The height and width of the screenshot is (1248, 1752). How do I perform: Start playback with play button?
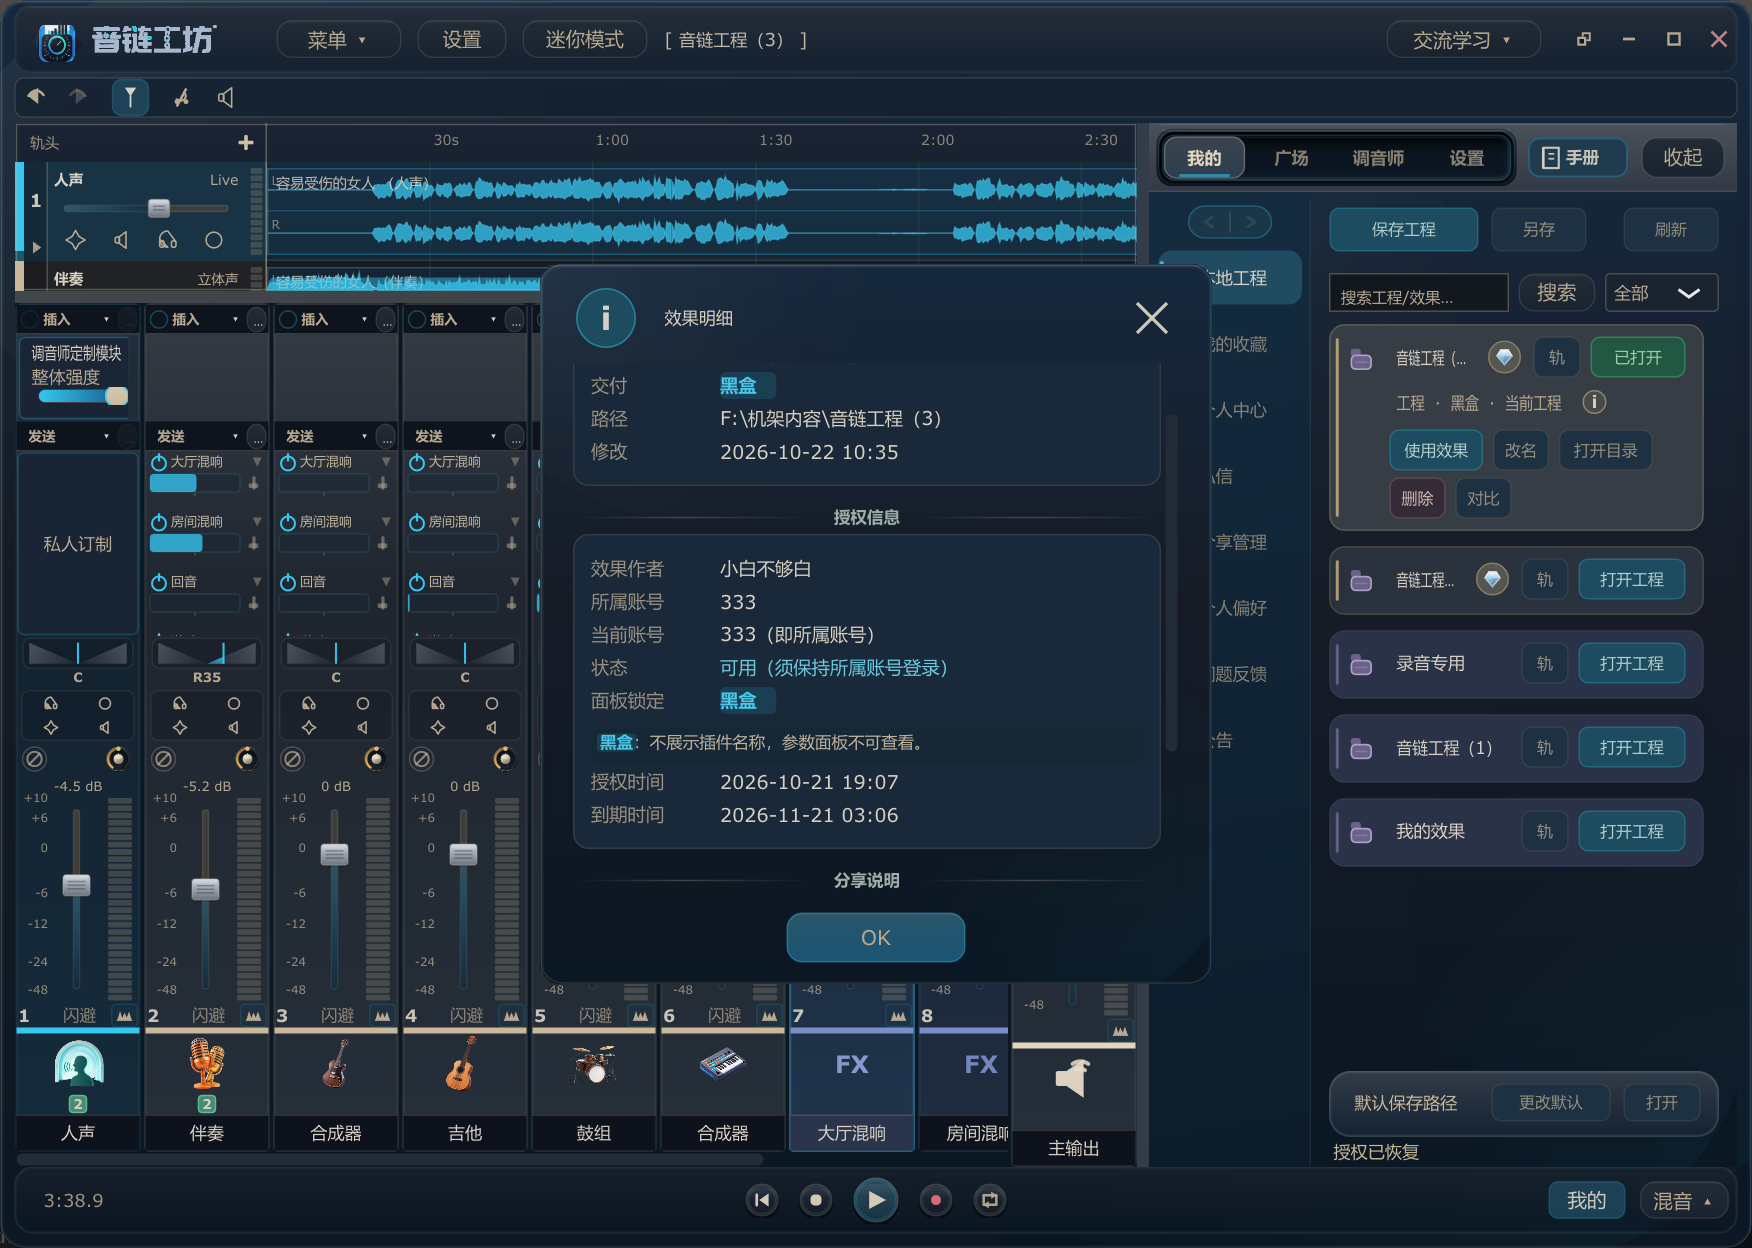[876, 1200]
